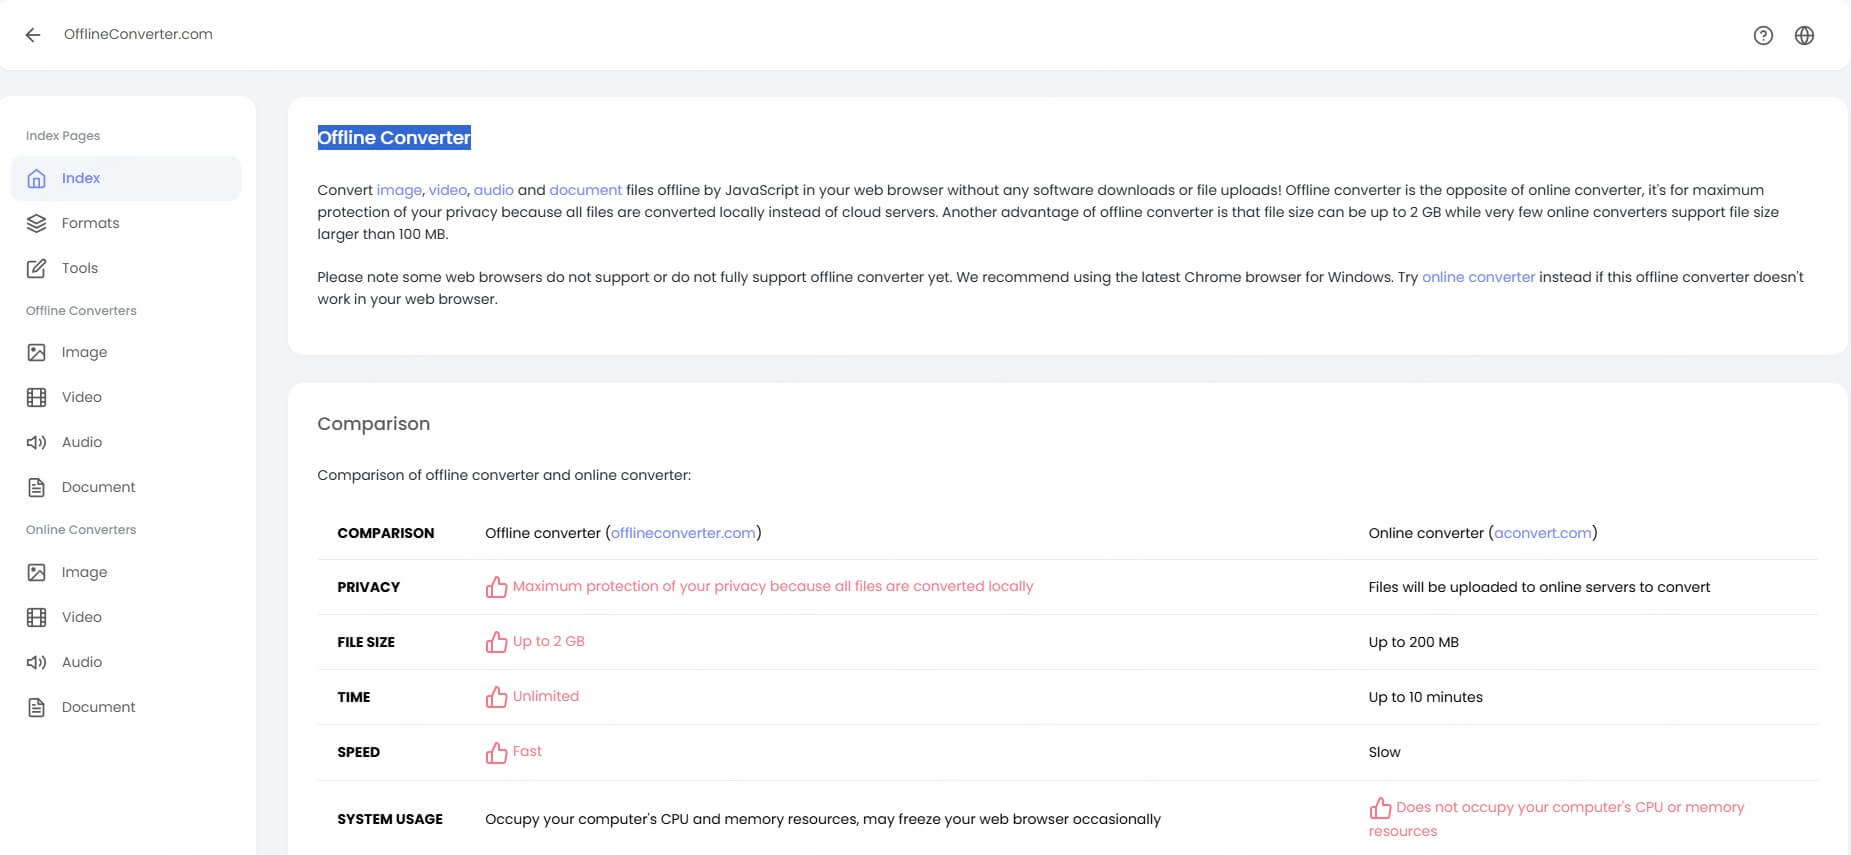Click Online Converters Video film icon

[37, 617]
